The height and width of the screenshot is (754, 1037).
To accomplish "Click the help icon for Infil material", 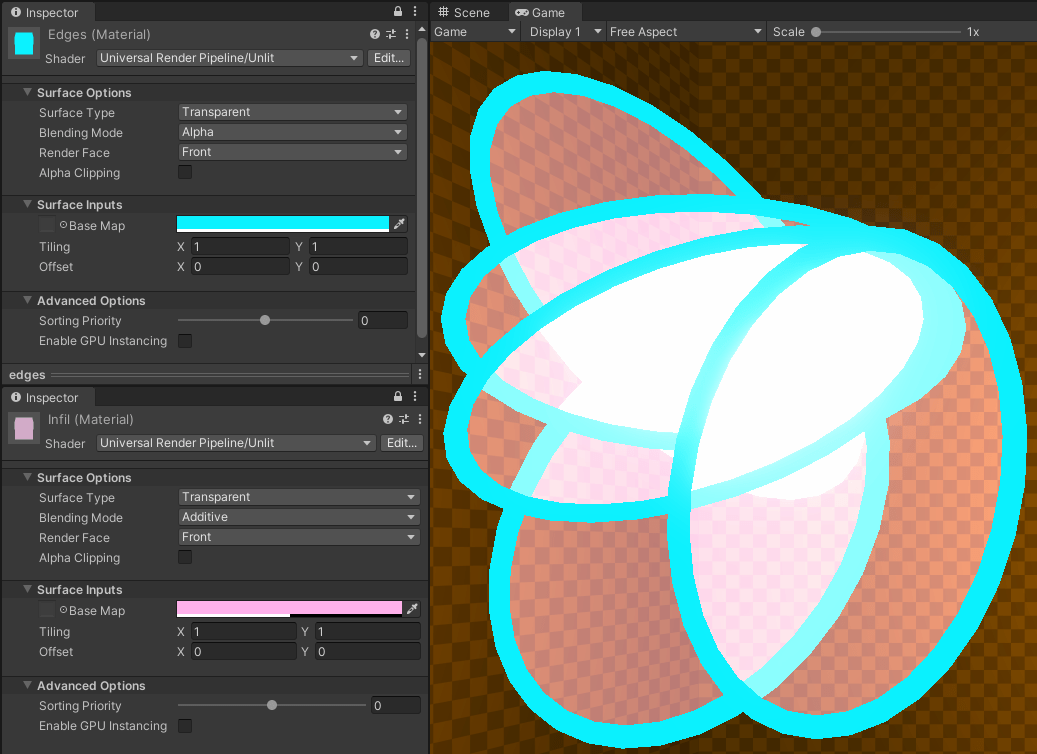I will tap(388, 419).
